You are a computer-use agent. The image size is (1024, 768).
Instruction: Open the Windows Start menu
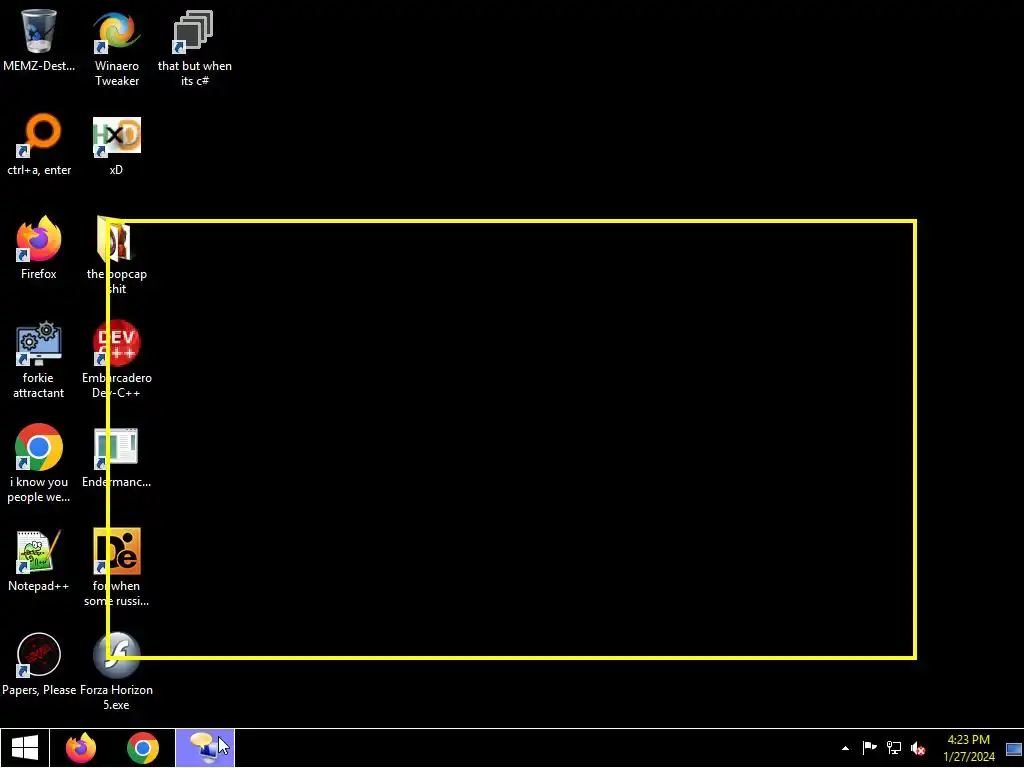click(25, 748)
